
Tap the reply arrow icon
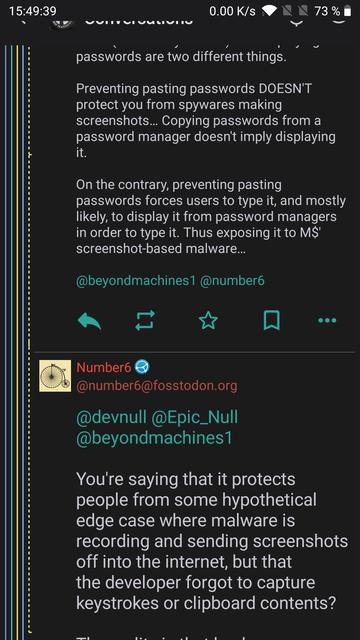89,321
